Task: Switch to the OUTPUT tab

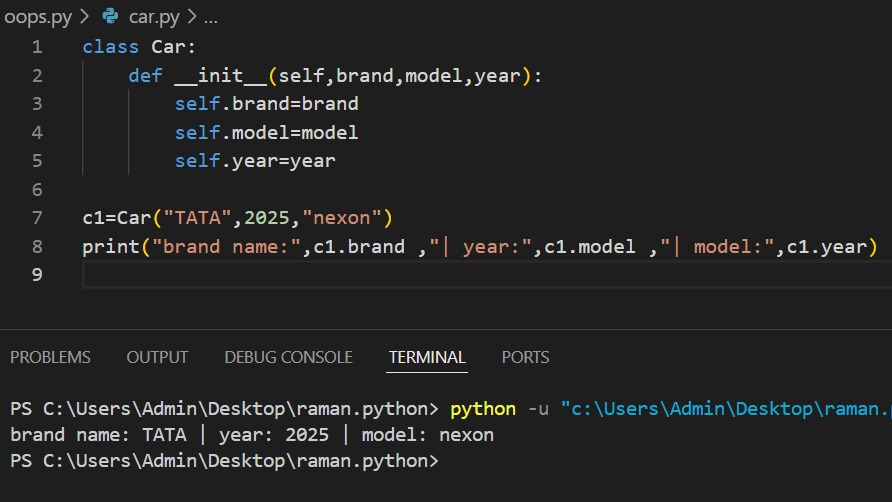Action: click(157, 357)
